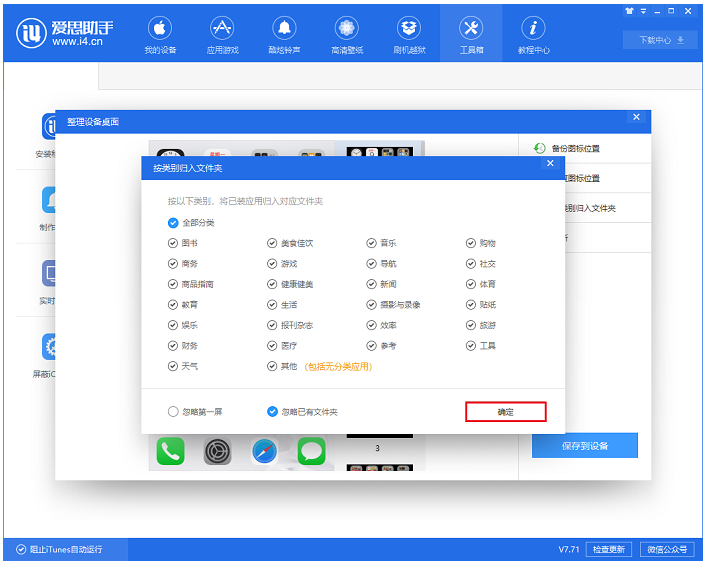The image size is (706, 568).
Task: Click the Phone app icon in dock
Action: pyautogui.click(x=171, y=451)
